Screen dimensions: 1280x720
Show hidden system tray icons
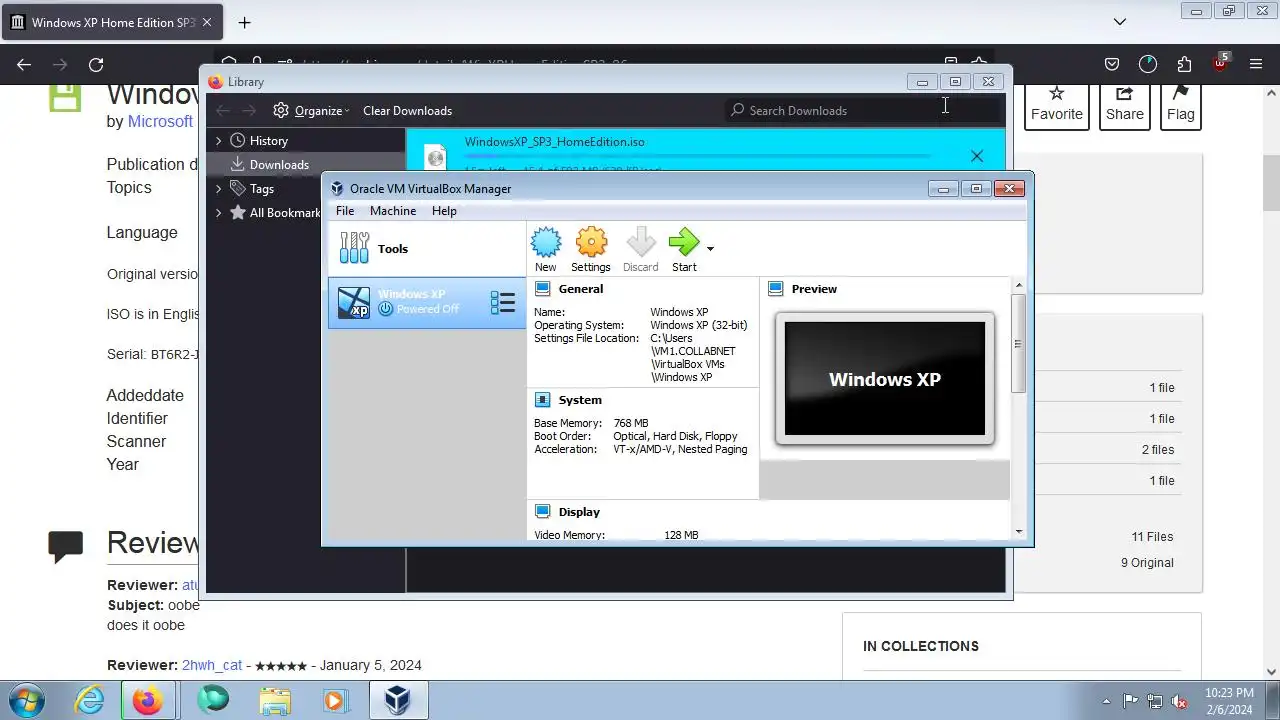click(1106, 701)
